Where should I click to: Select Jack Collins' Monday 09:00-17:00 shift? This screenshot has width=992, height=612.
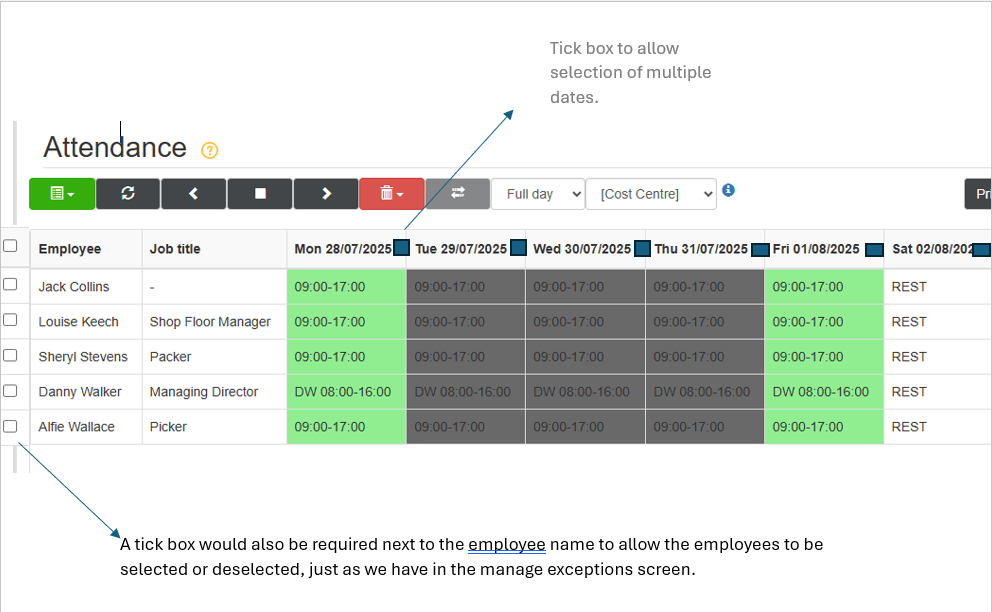(346, 287)
